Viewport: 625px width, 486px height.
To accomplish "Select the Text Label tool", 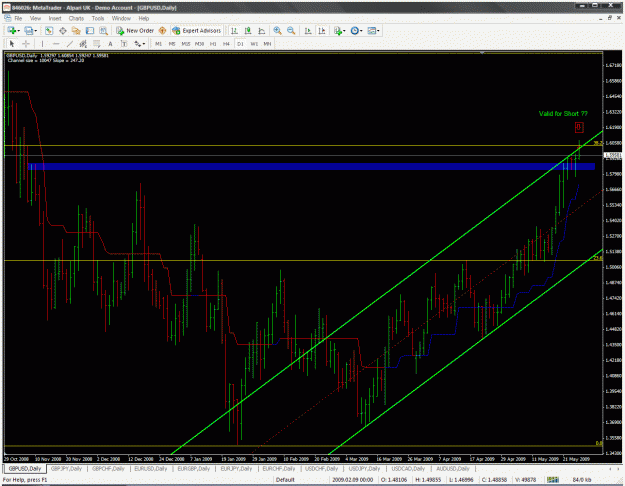I will 124,44.
